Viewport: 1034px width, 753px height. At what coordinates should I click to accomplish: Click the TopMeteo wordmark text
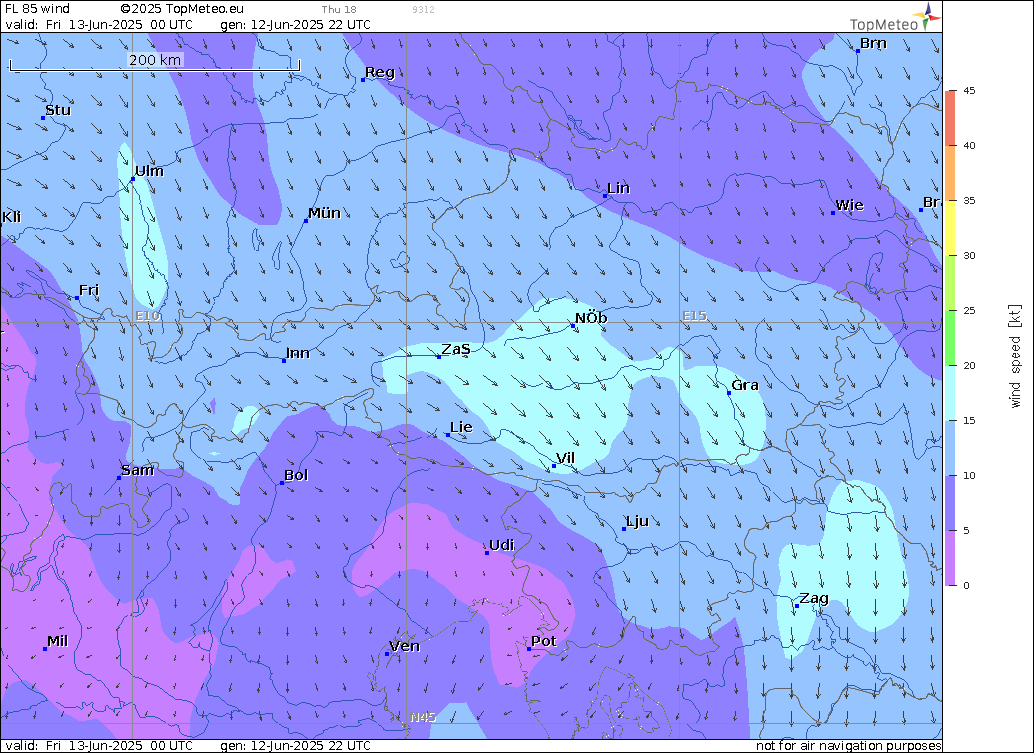884,25
